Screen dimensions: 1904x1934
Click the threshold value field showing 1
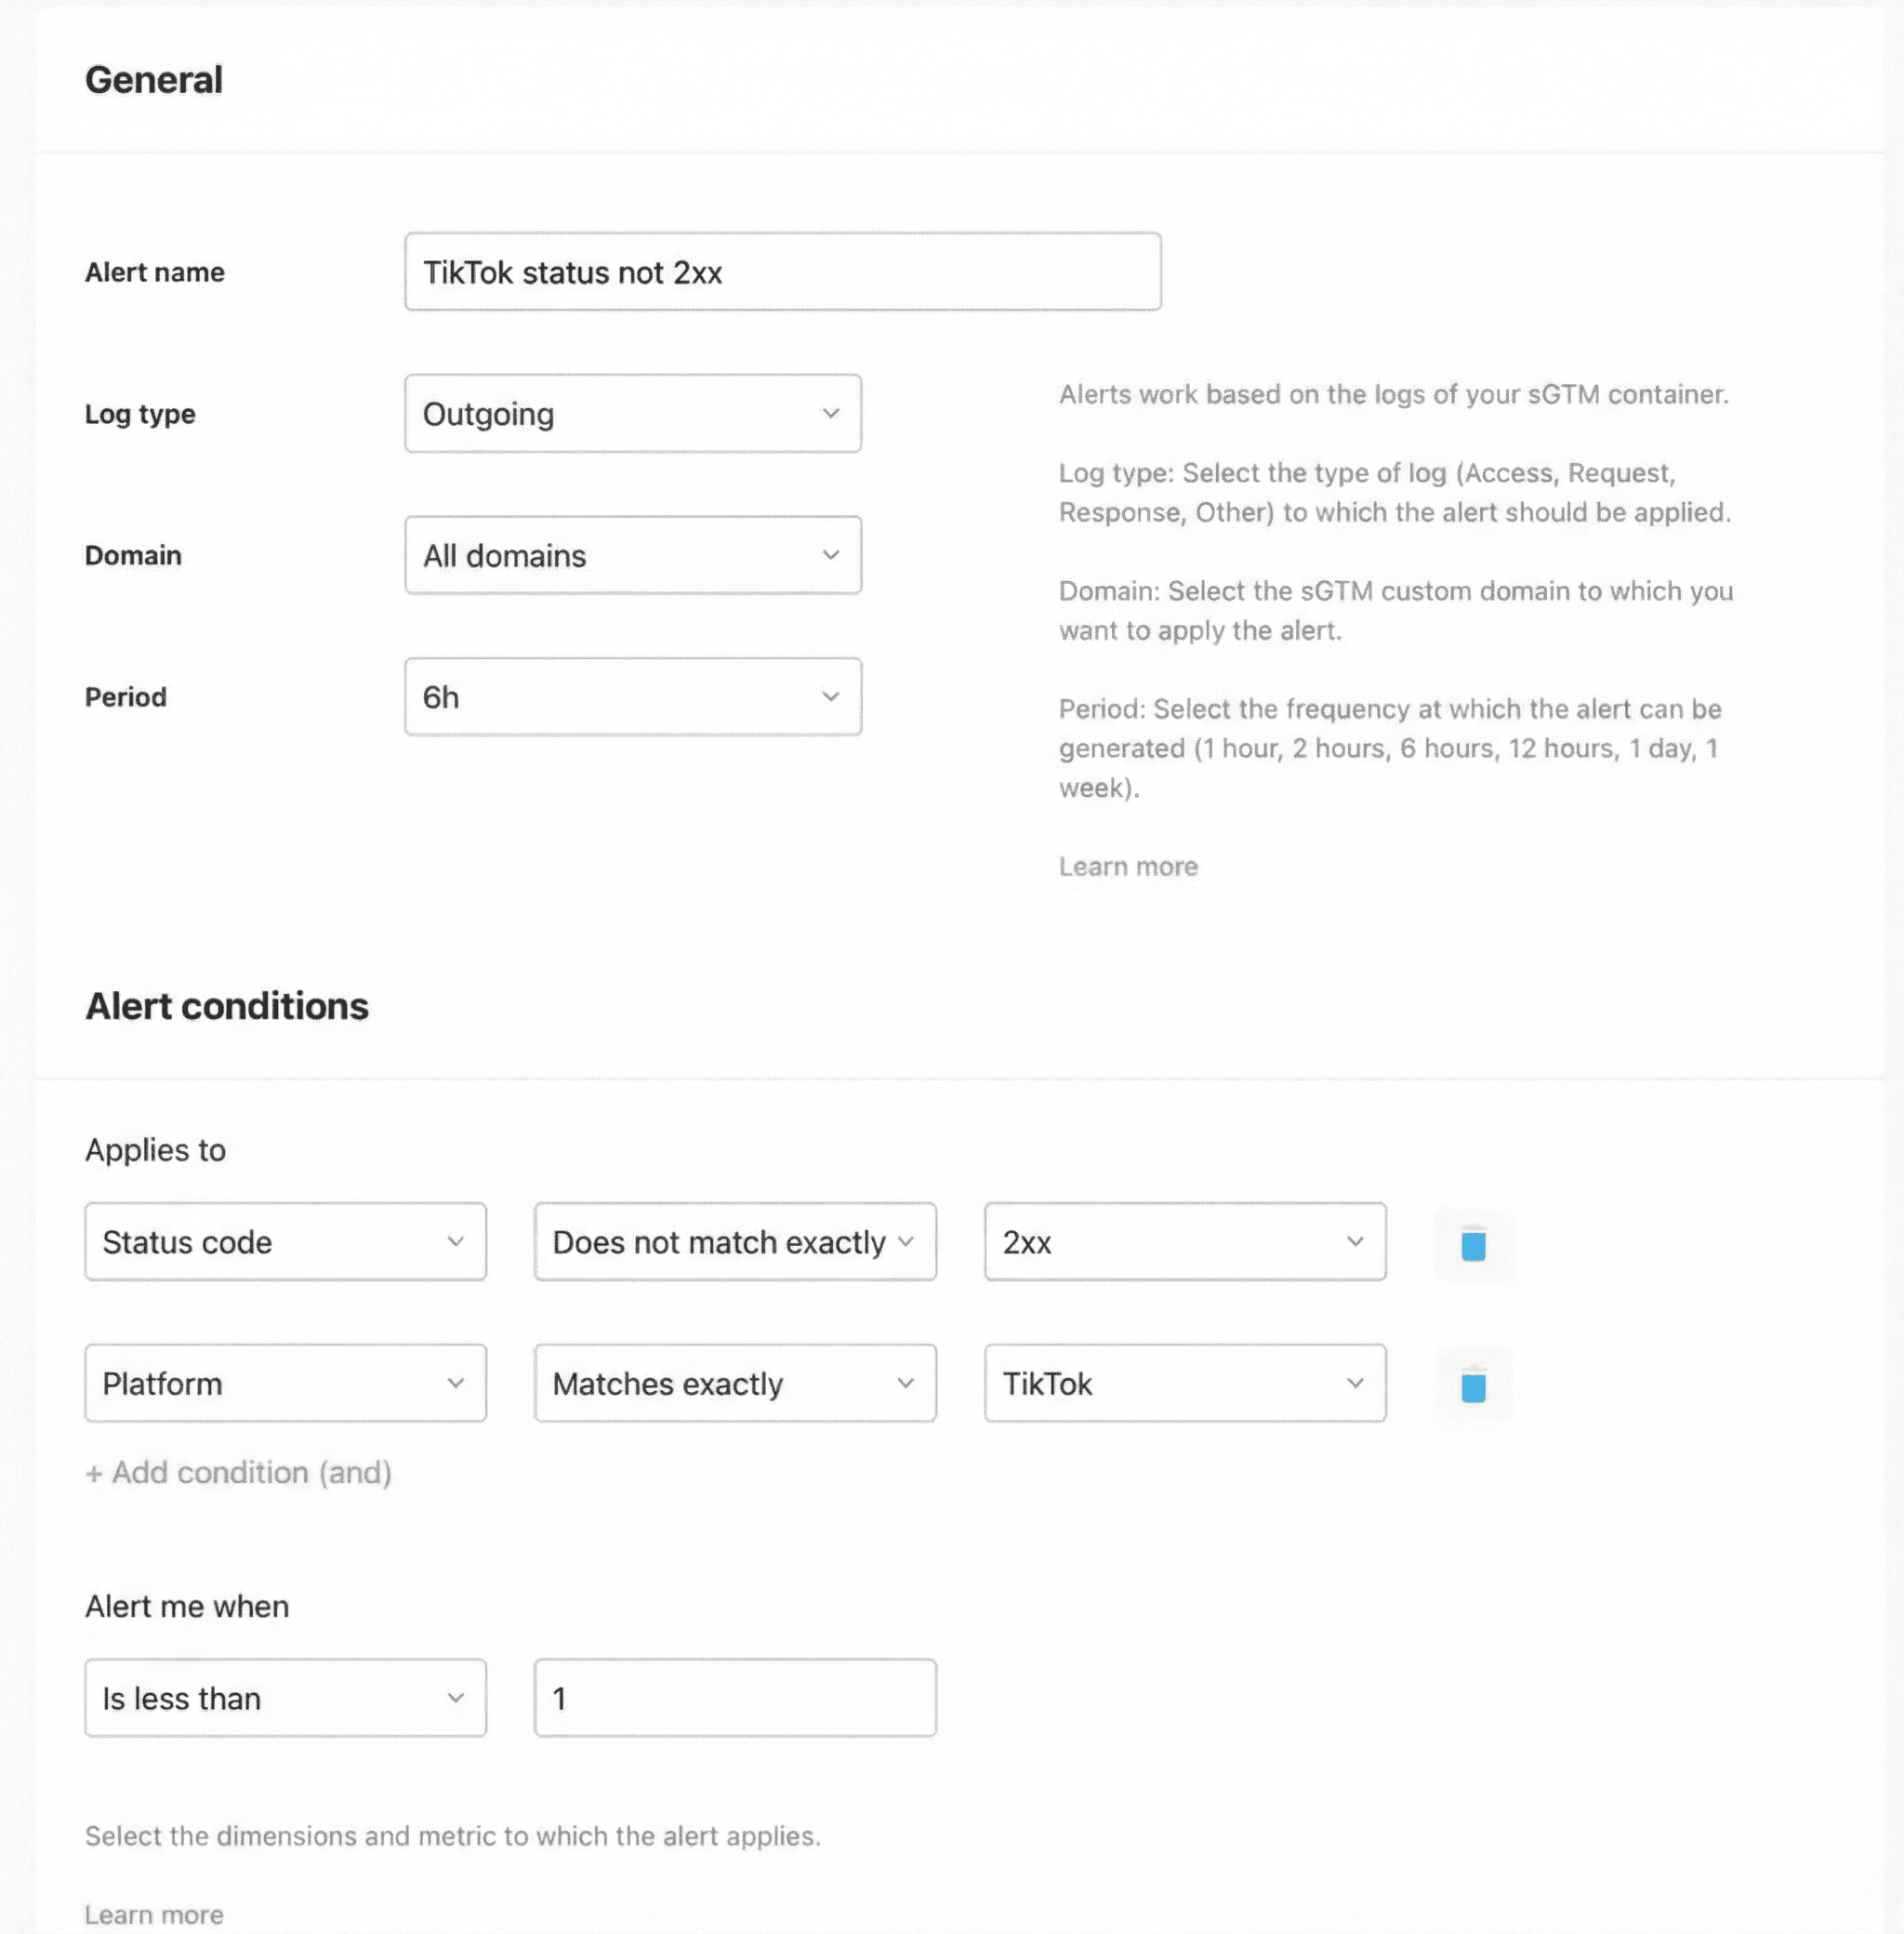pyautogui.click(x=734, y=1698)
